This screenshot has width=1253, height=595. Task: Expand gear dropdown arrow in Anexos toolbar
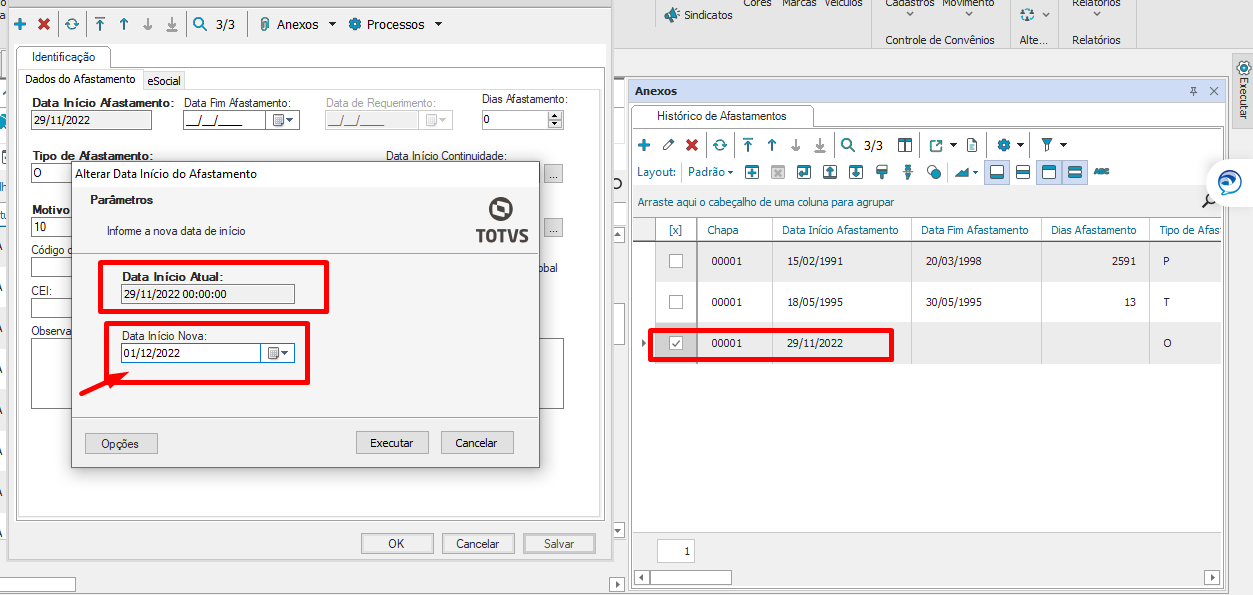[1020, 145]
